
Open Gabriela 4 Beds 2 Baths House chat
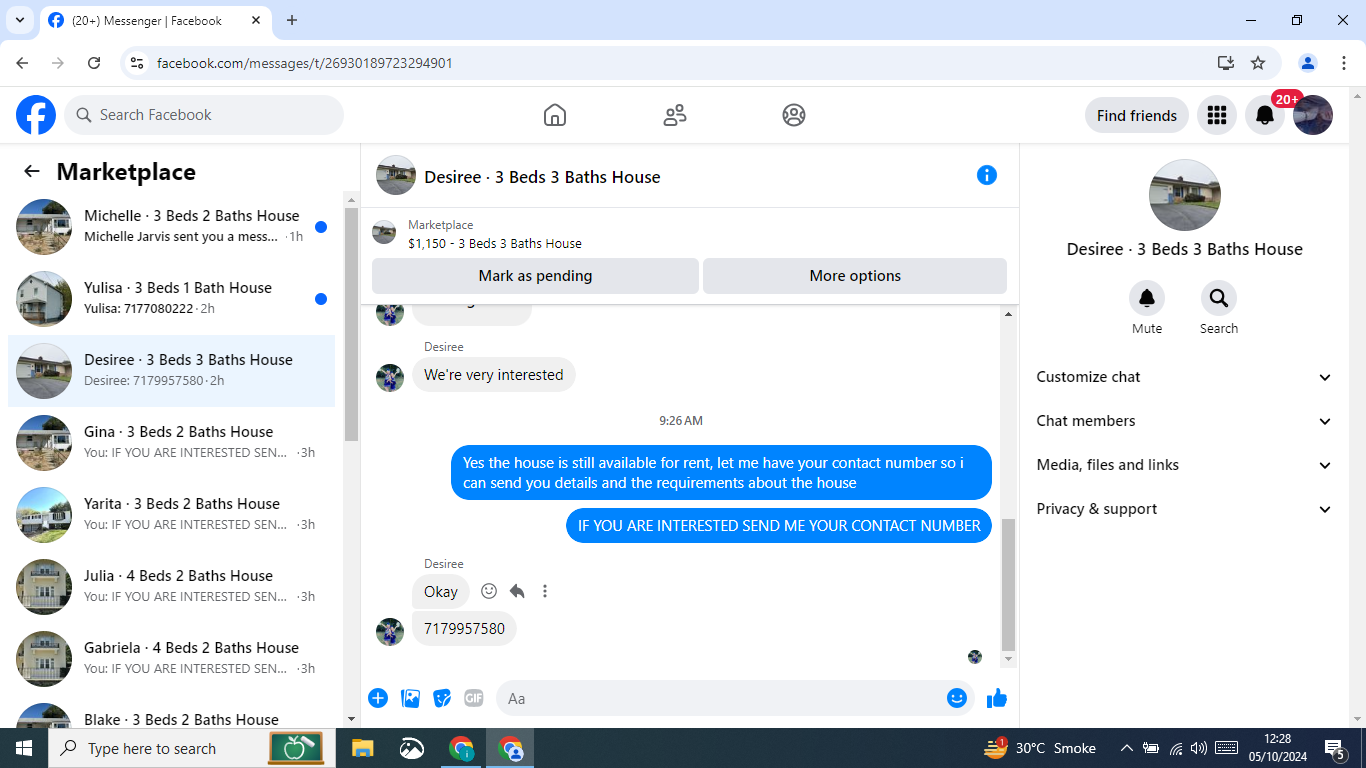tap(172, 659)
